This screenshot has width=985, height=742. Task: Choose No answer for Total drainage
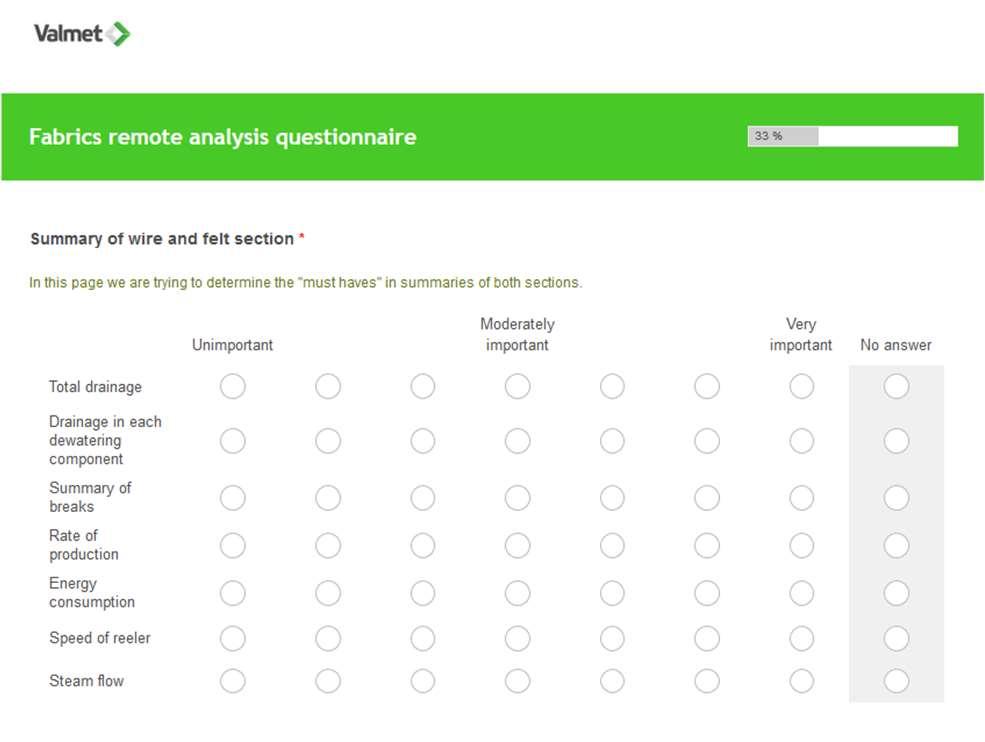tap(896, 386)
